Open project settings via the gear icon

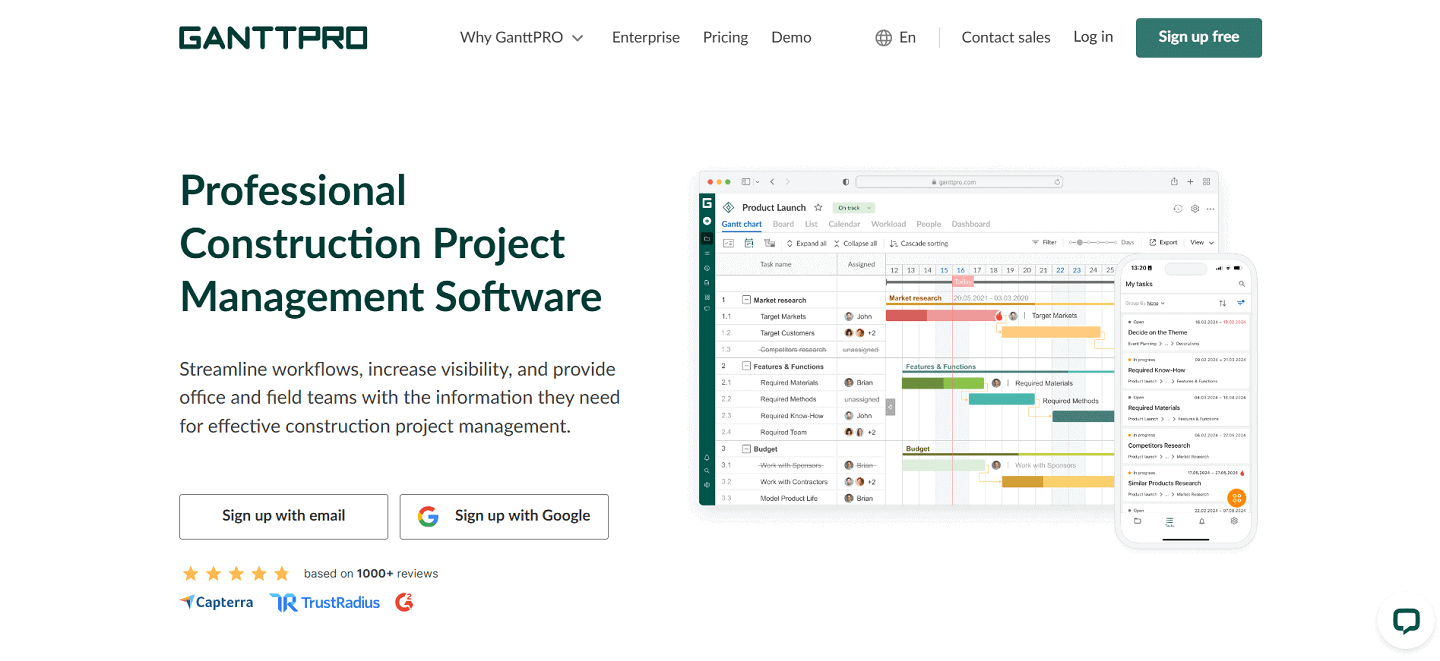point(1195,209)
